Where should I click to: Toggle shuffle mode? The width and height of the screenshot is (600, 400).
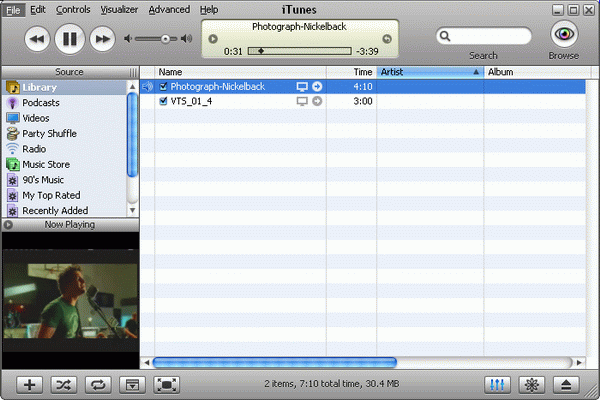tap(64, 385)
